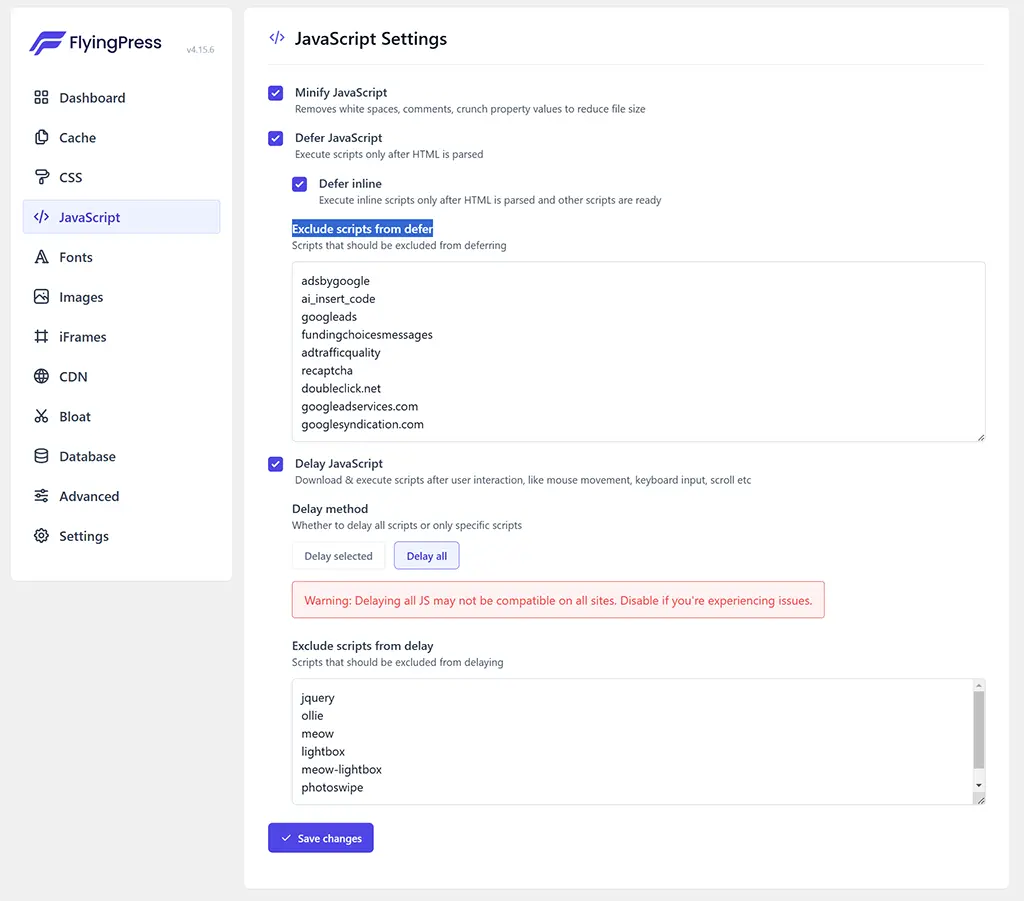Viewport: 1024px width, 901px height.
Task: Disable the Minify JavaScript checkbox
Action: pos(275,92)
